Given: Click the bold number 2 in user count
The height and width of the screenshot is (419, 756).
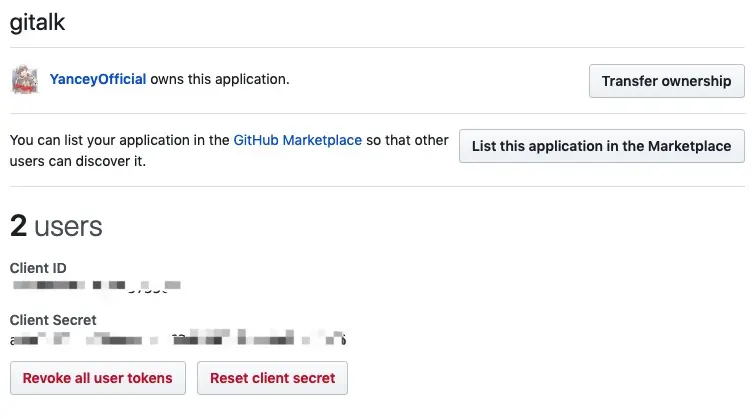Looking at the screenshot, I should coord(18,226).
